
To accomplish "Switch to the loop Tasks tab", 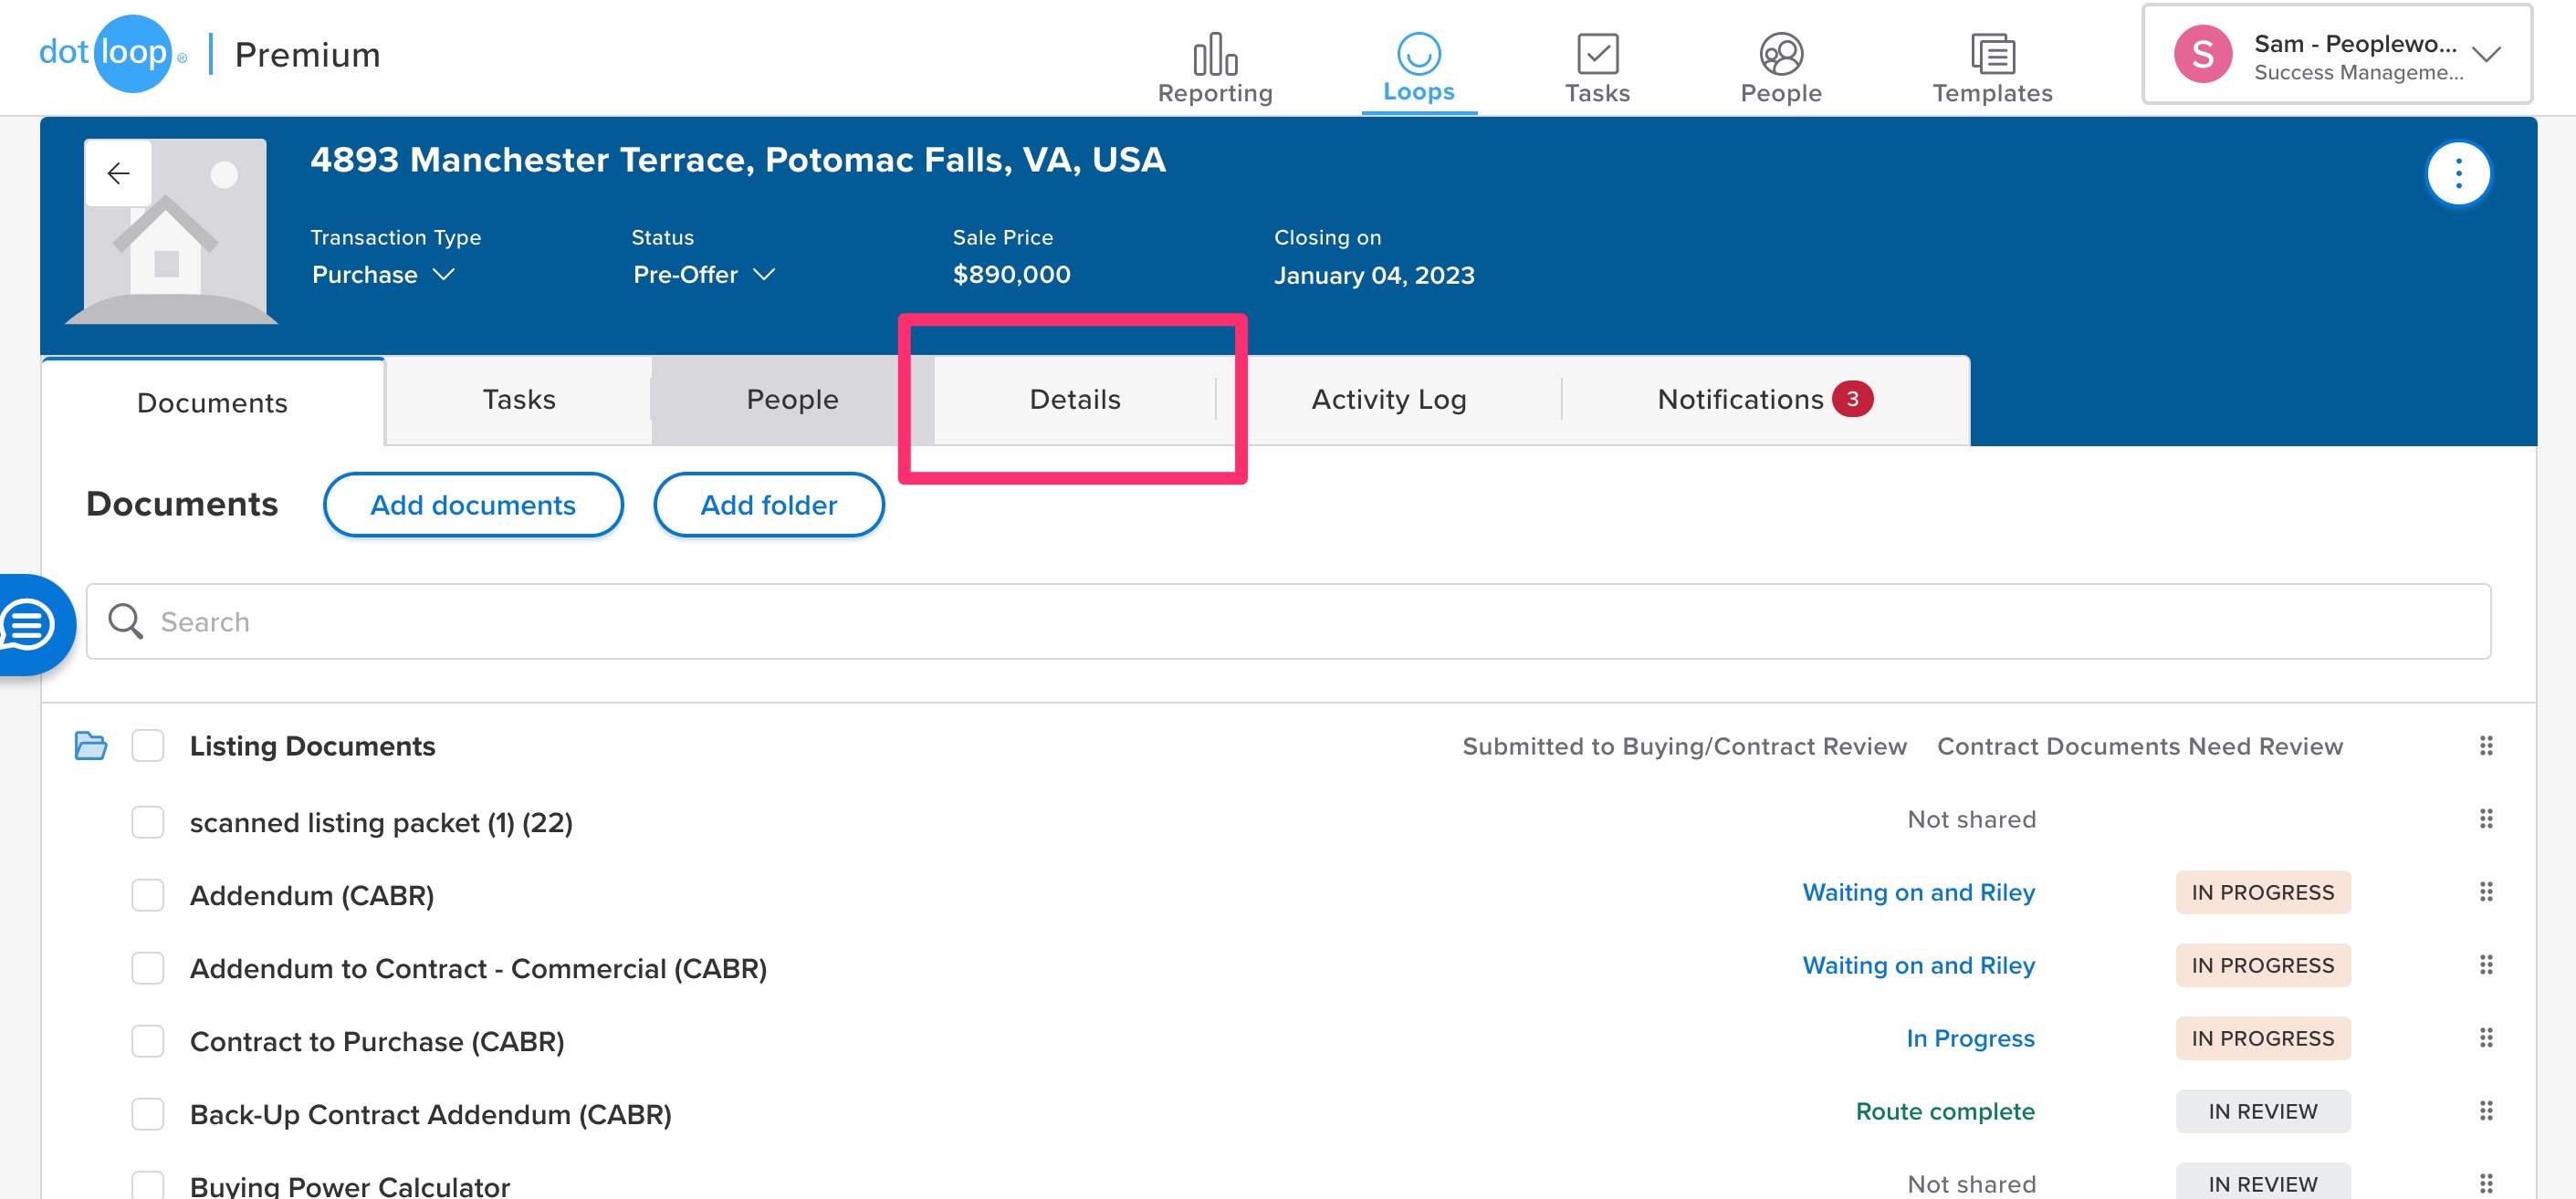I will [518, 400].
